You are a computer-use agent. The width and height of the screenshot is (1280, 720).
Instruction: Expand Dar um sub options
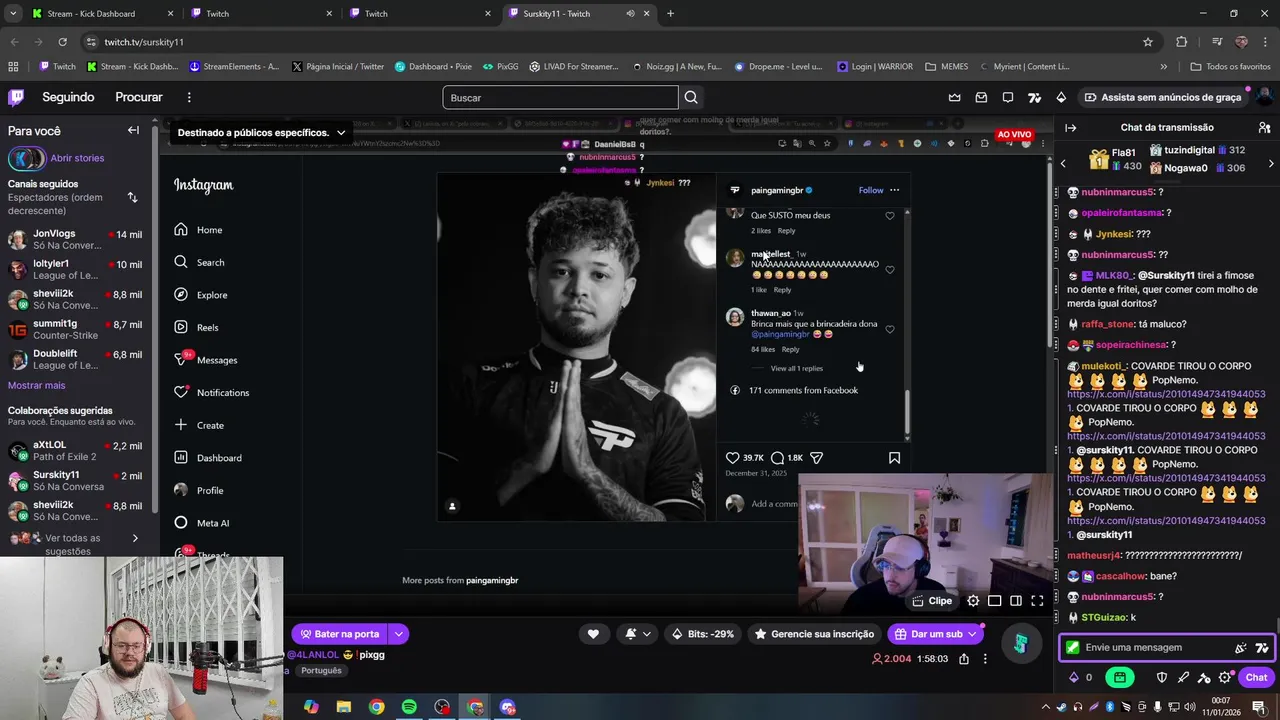coord(974,633)
